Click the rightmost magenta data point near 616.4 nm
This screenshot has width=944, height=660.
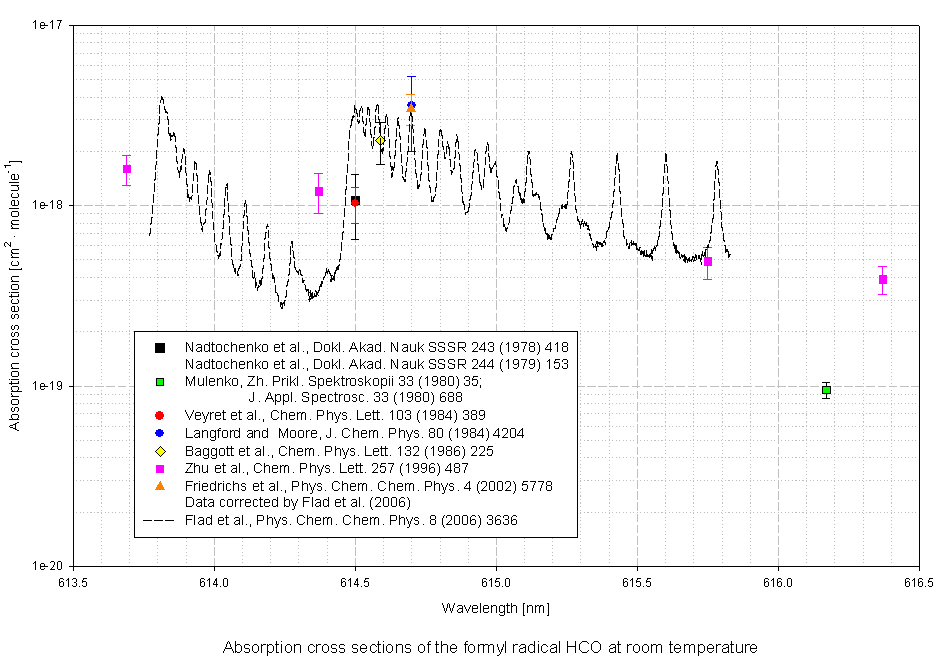point(883,280)
